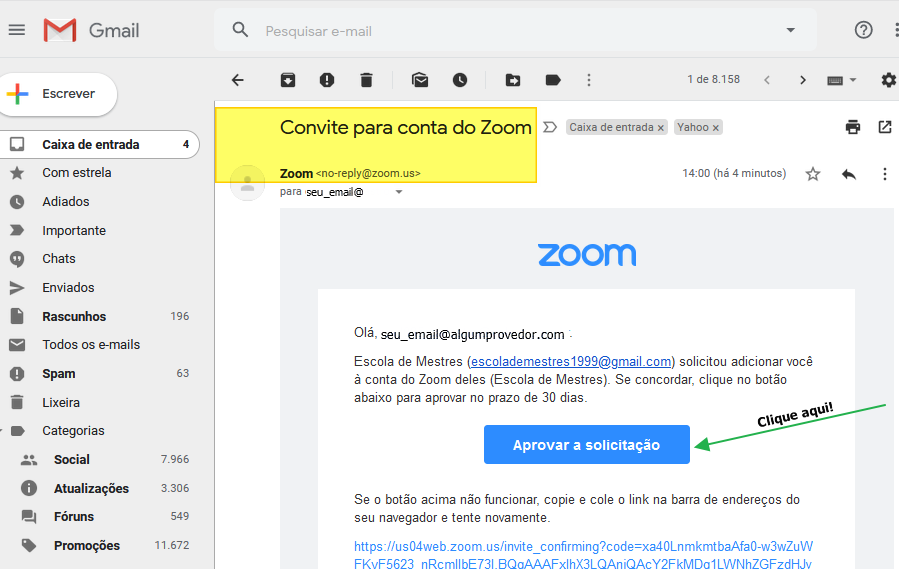899x569 pixels.
Task: Click the Zoom logo in email
Action: [x=587, y=255]
